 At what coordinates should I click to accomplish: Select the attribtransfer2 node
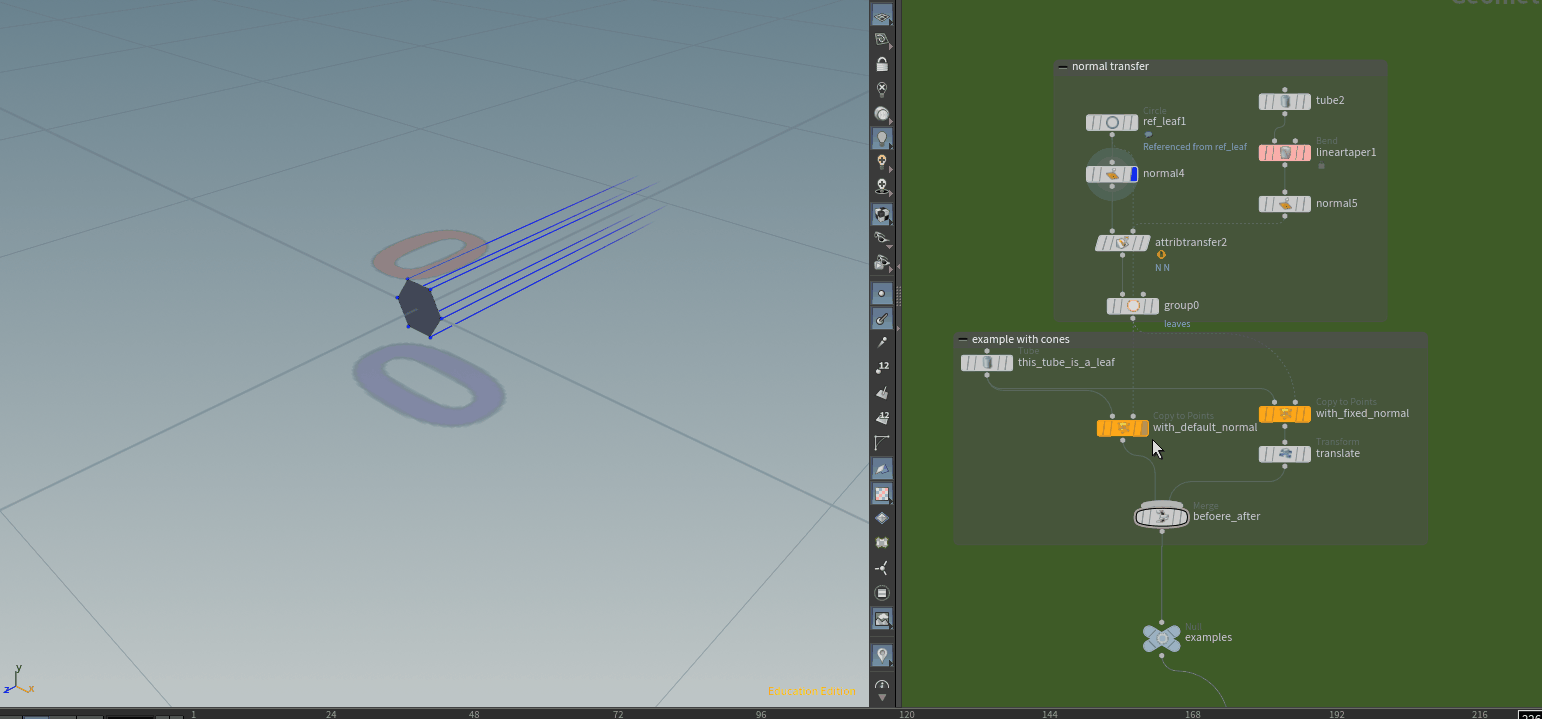click(x=1122, y=243)
